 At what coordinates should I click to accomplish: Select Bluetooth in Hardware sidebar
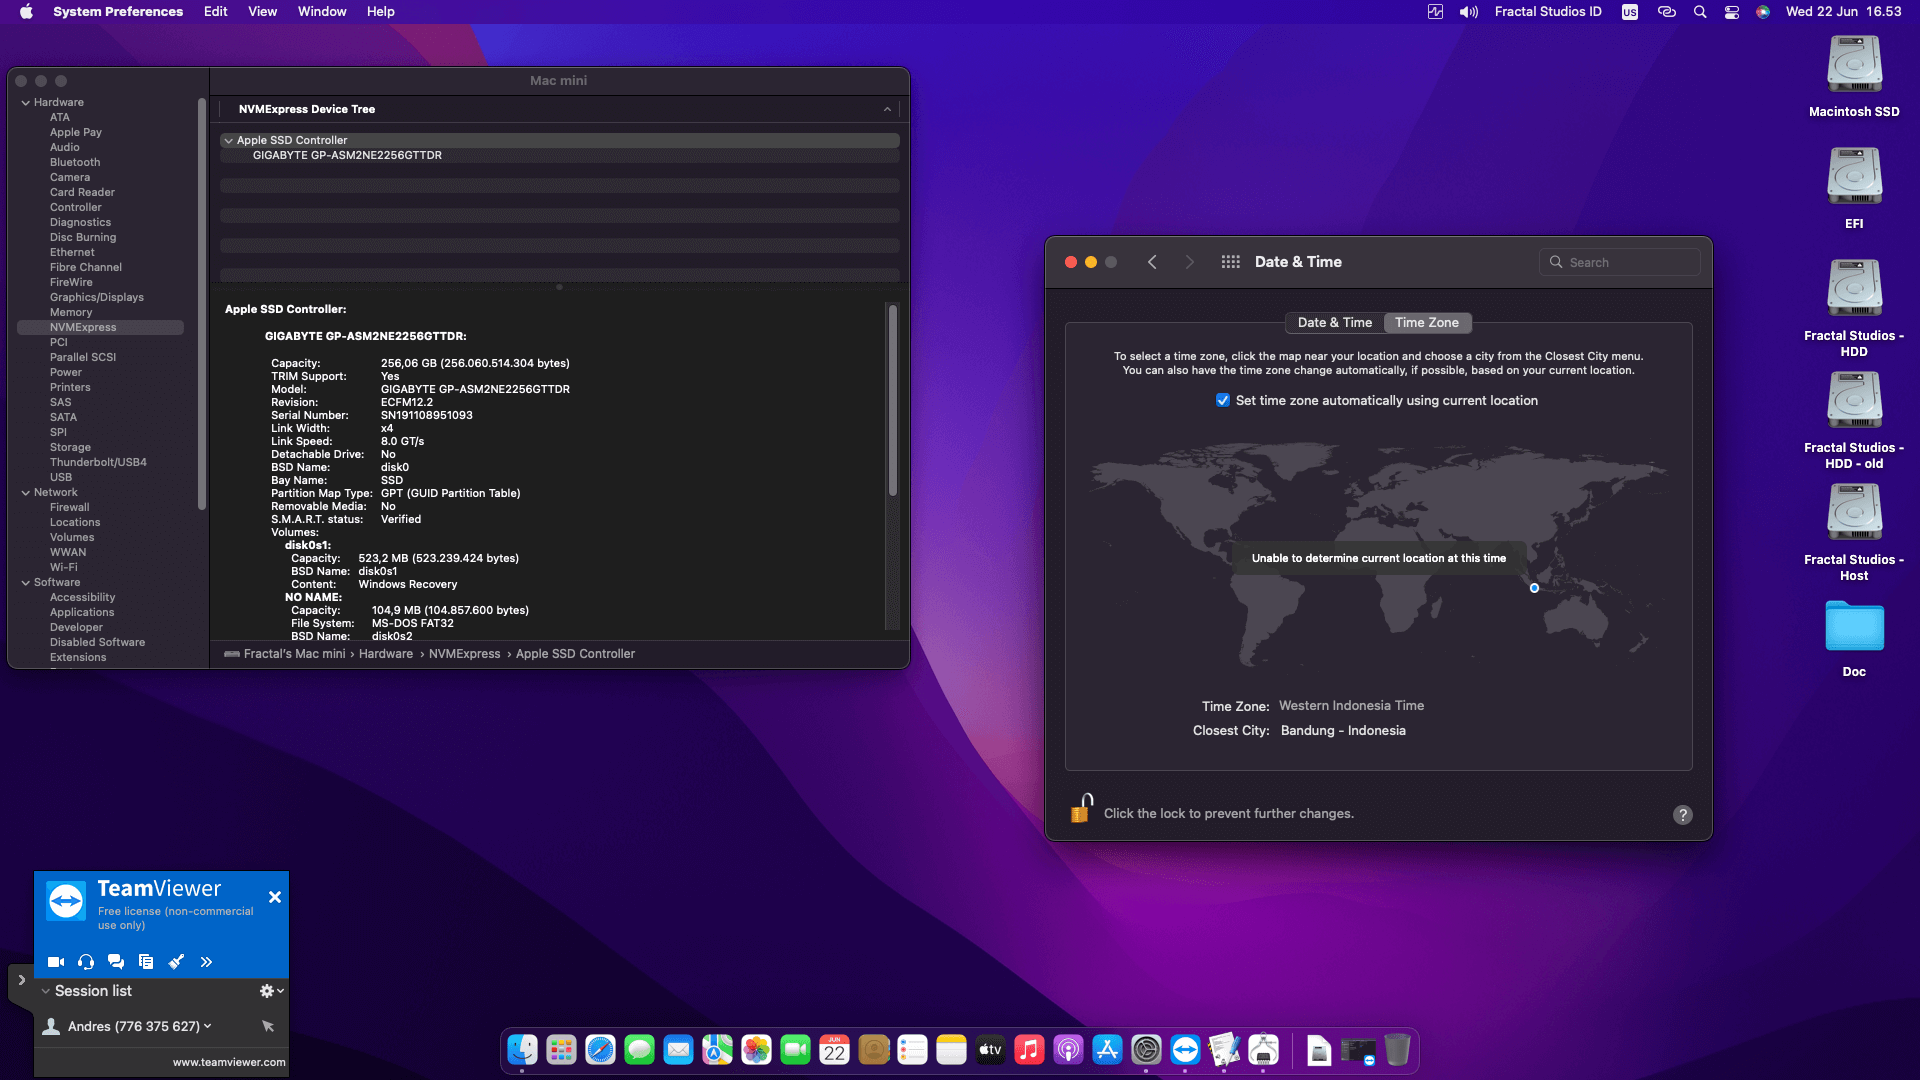(x=75, y=162)
